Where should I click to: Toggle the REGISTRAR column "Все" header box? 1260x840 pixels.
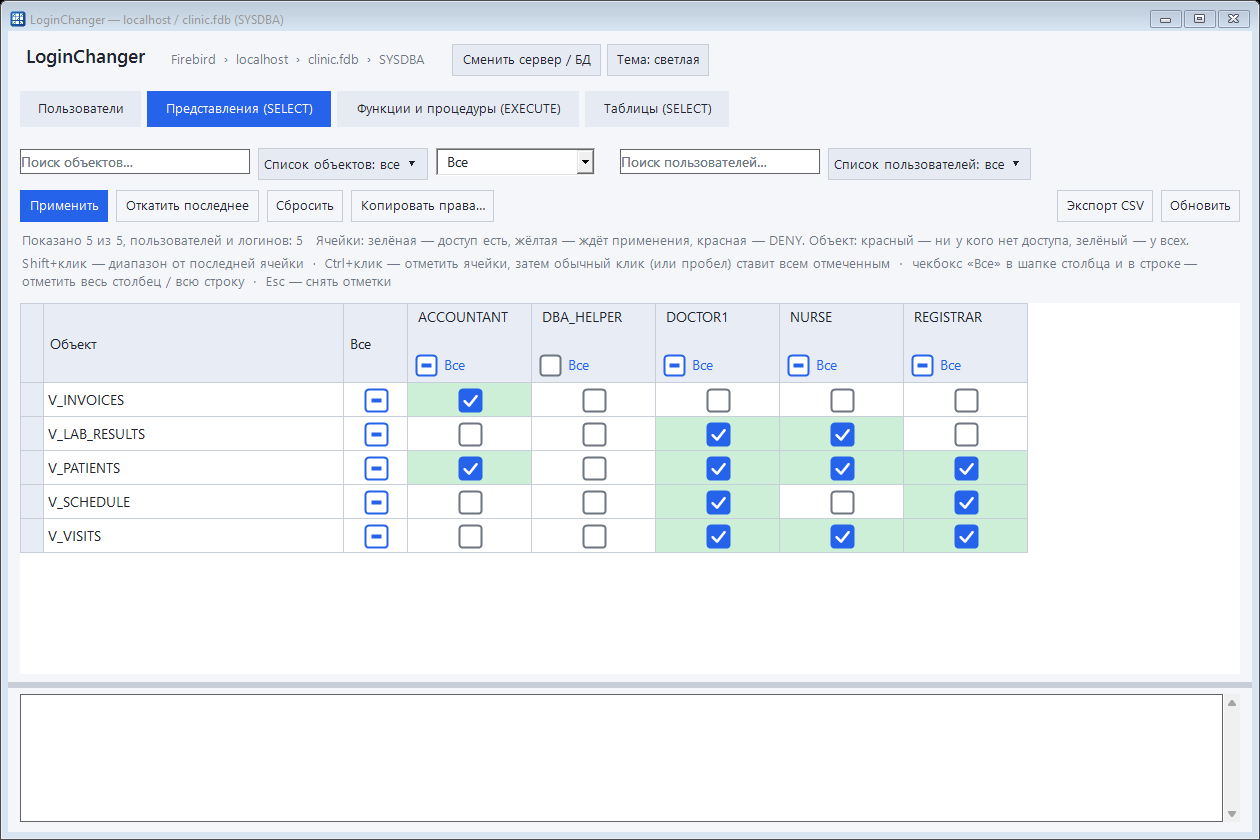tap(922, 365)
